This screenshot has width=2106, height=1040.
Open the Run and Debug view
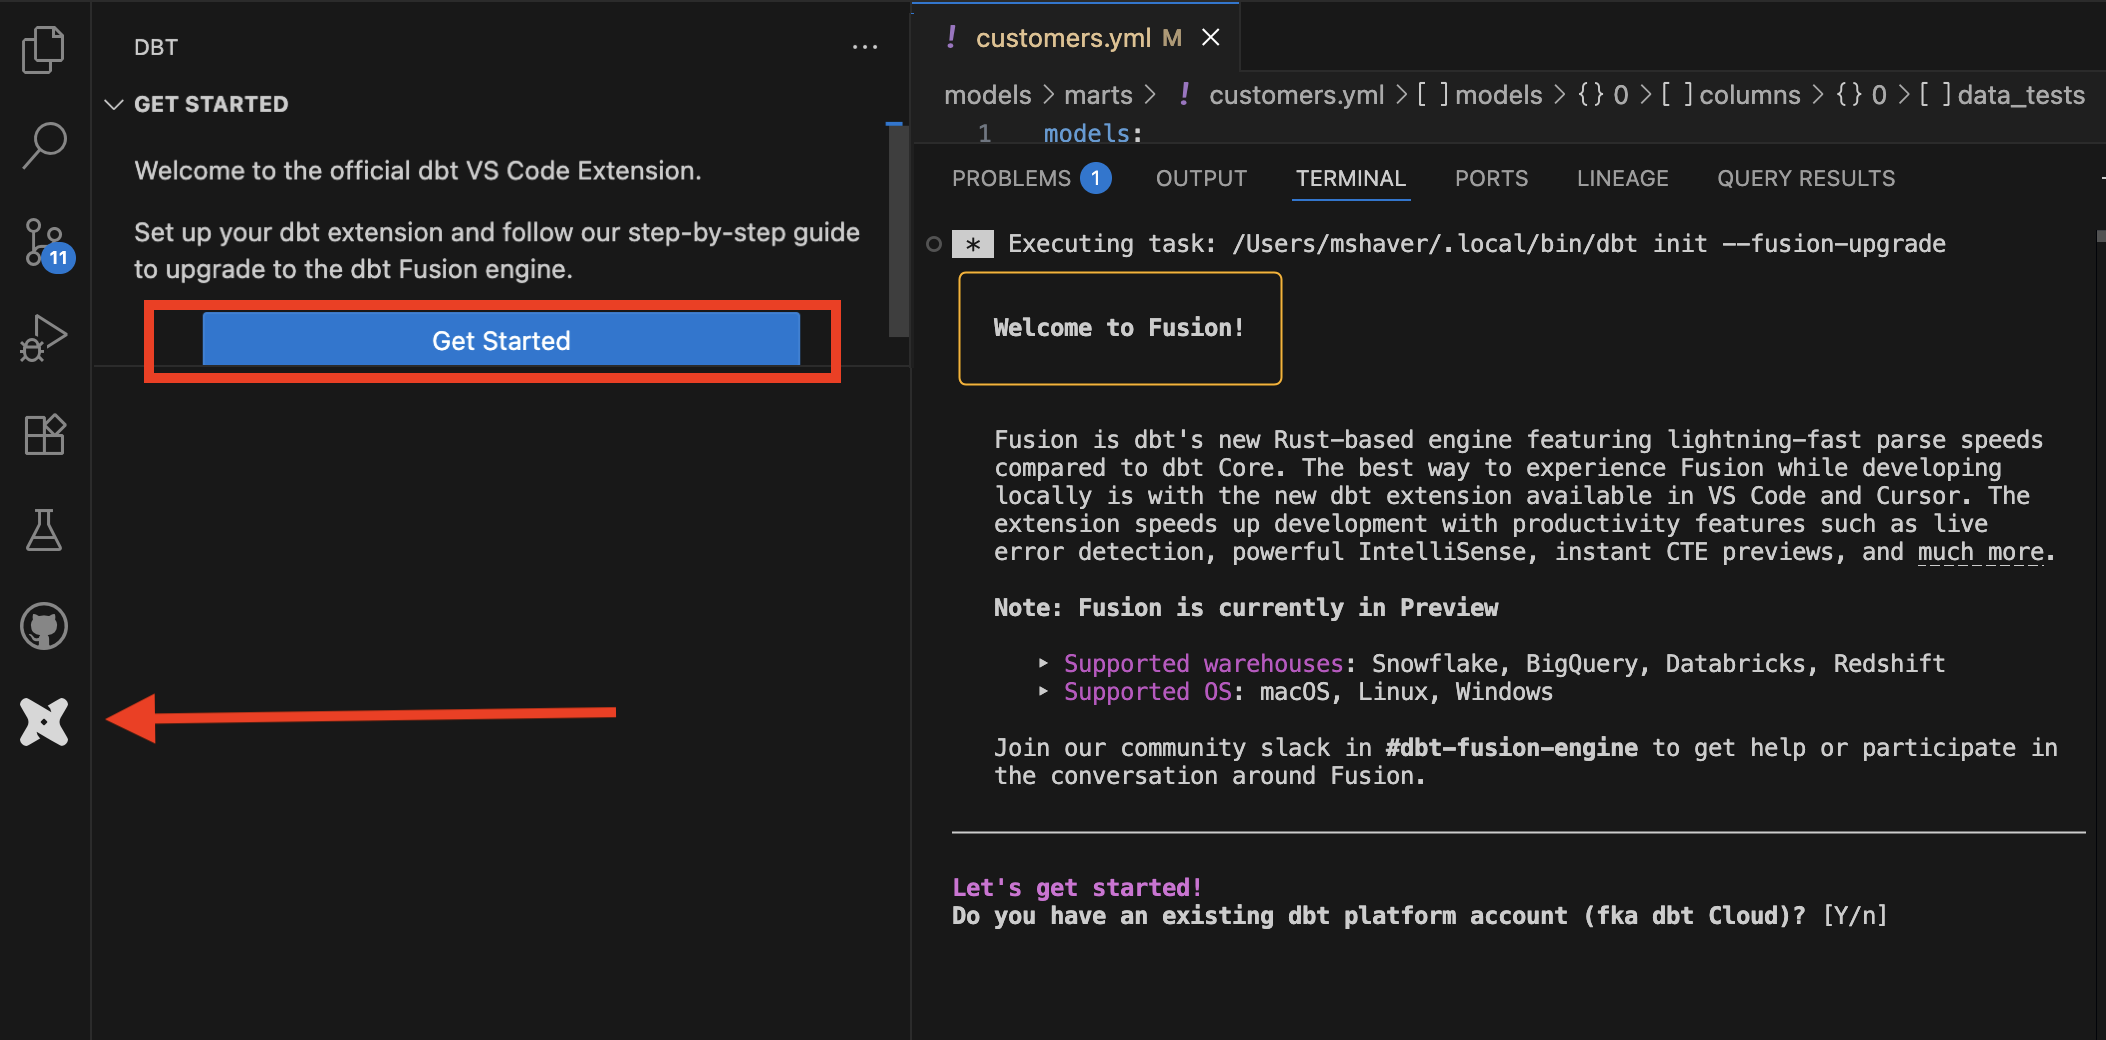[x=44, y=339]
